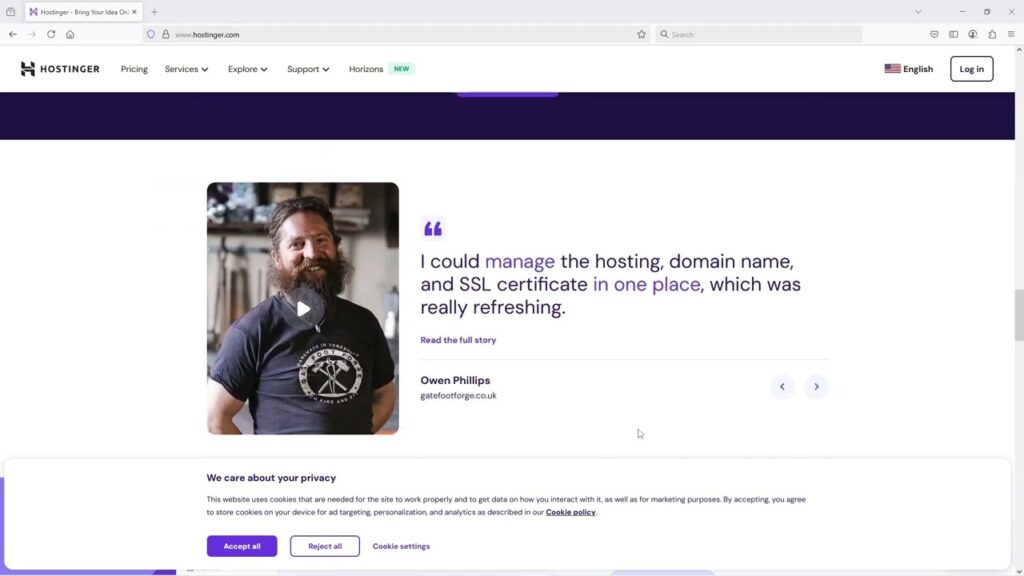
Task: Open Horizons from the navigation bar
Action: [366, 69]
